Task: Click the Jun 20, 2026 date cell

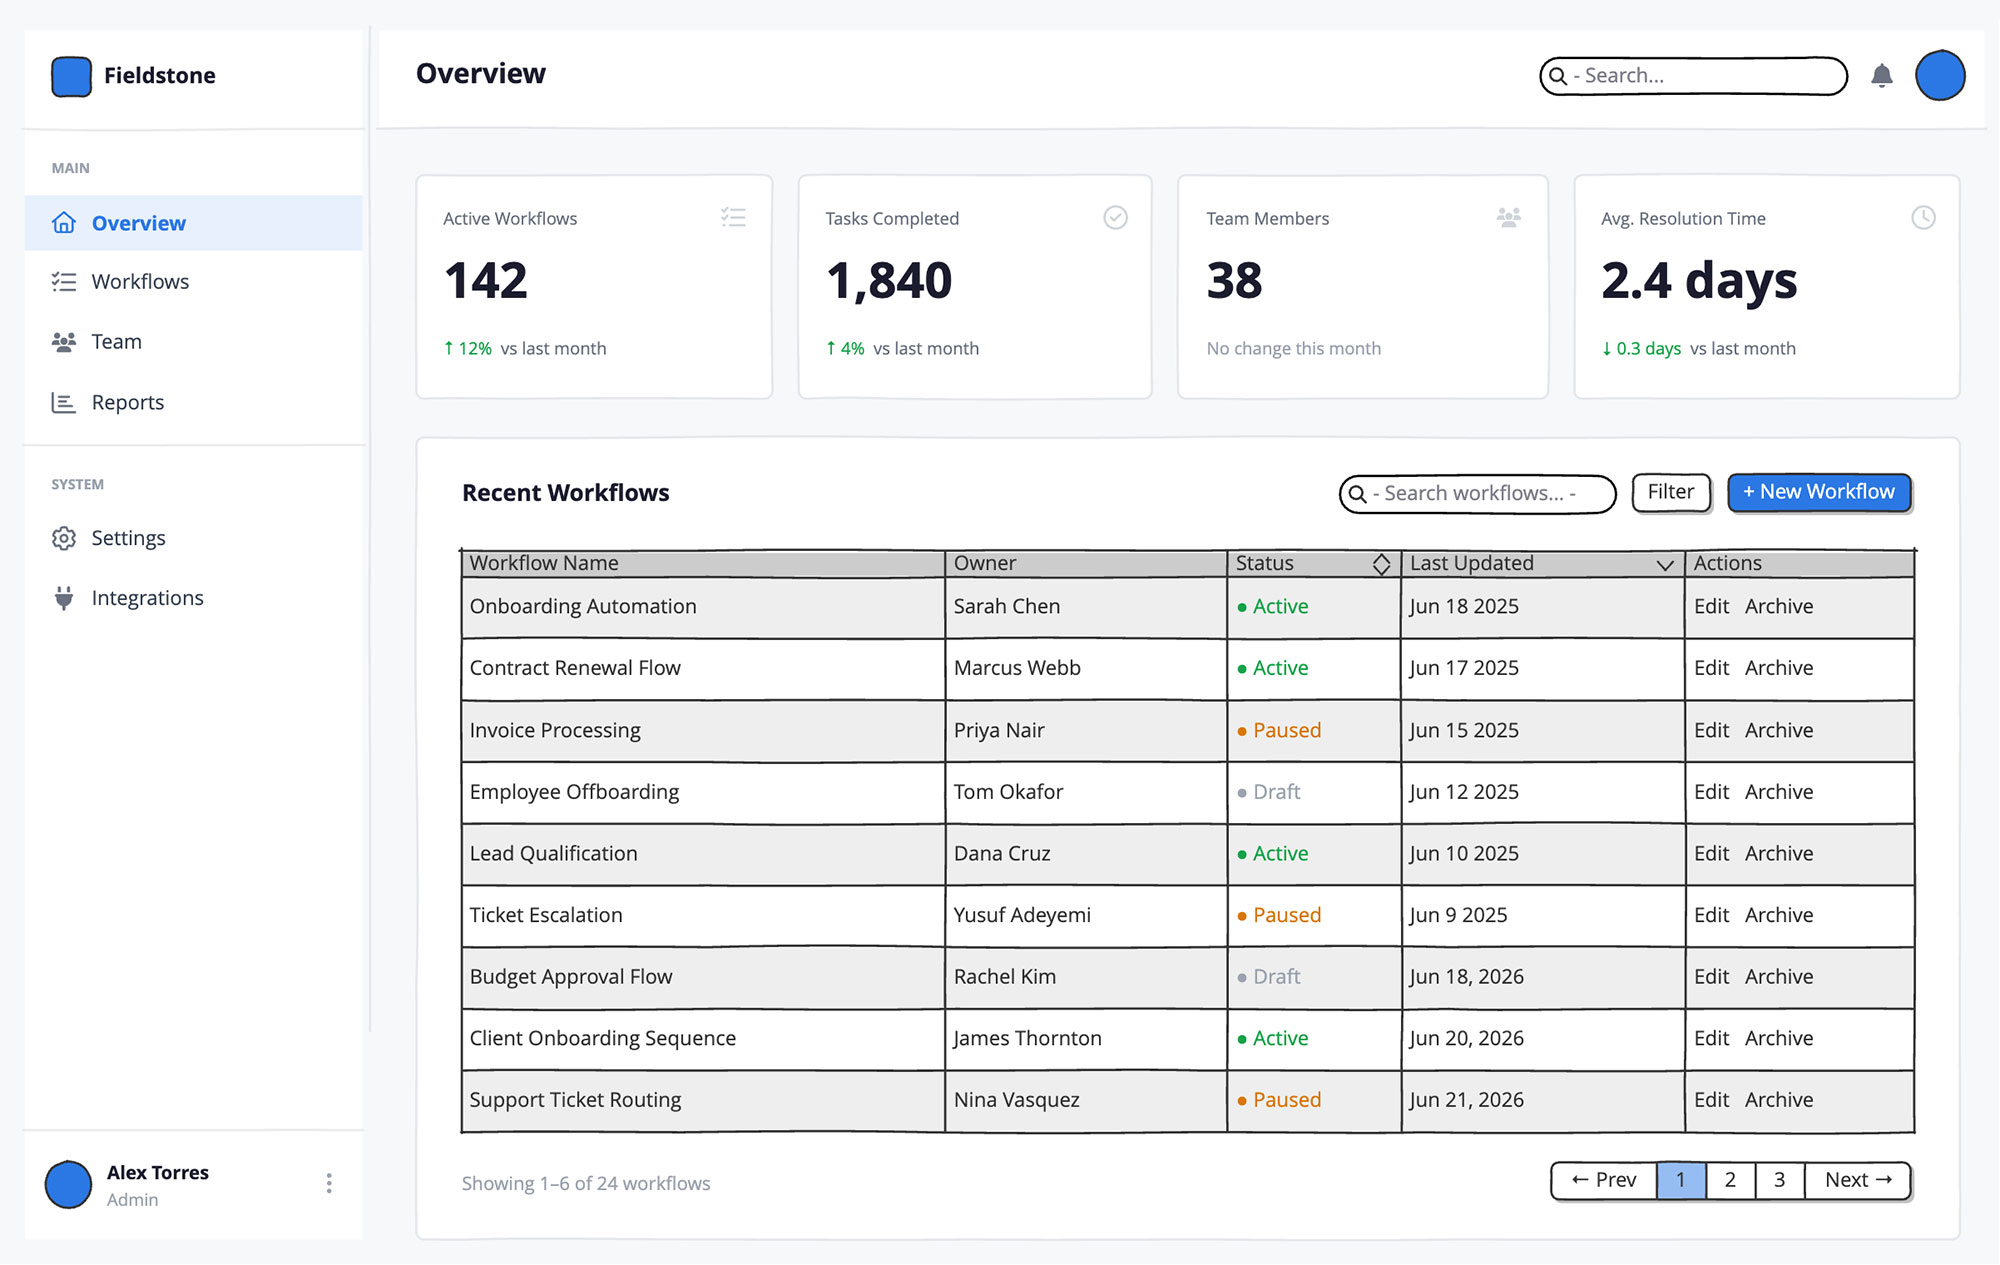Action: (1543, 1039)
